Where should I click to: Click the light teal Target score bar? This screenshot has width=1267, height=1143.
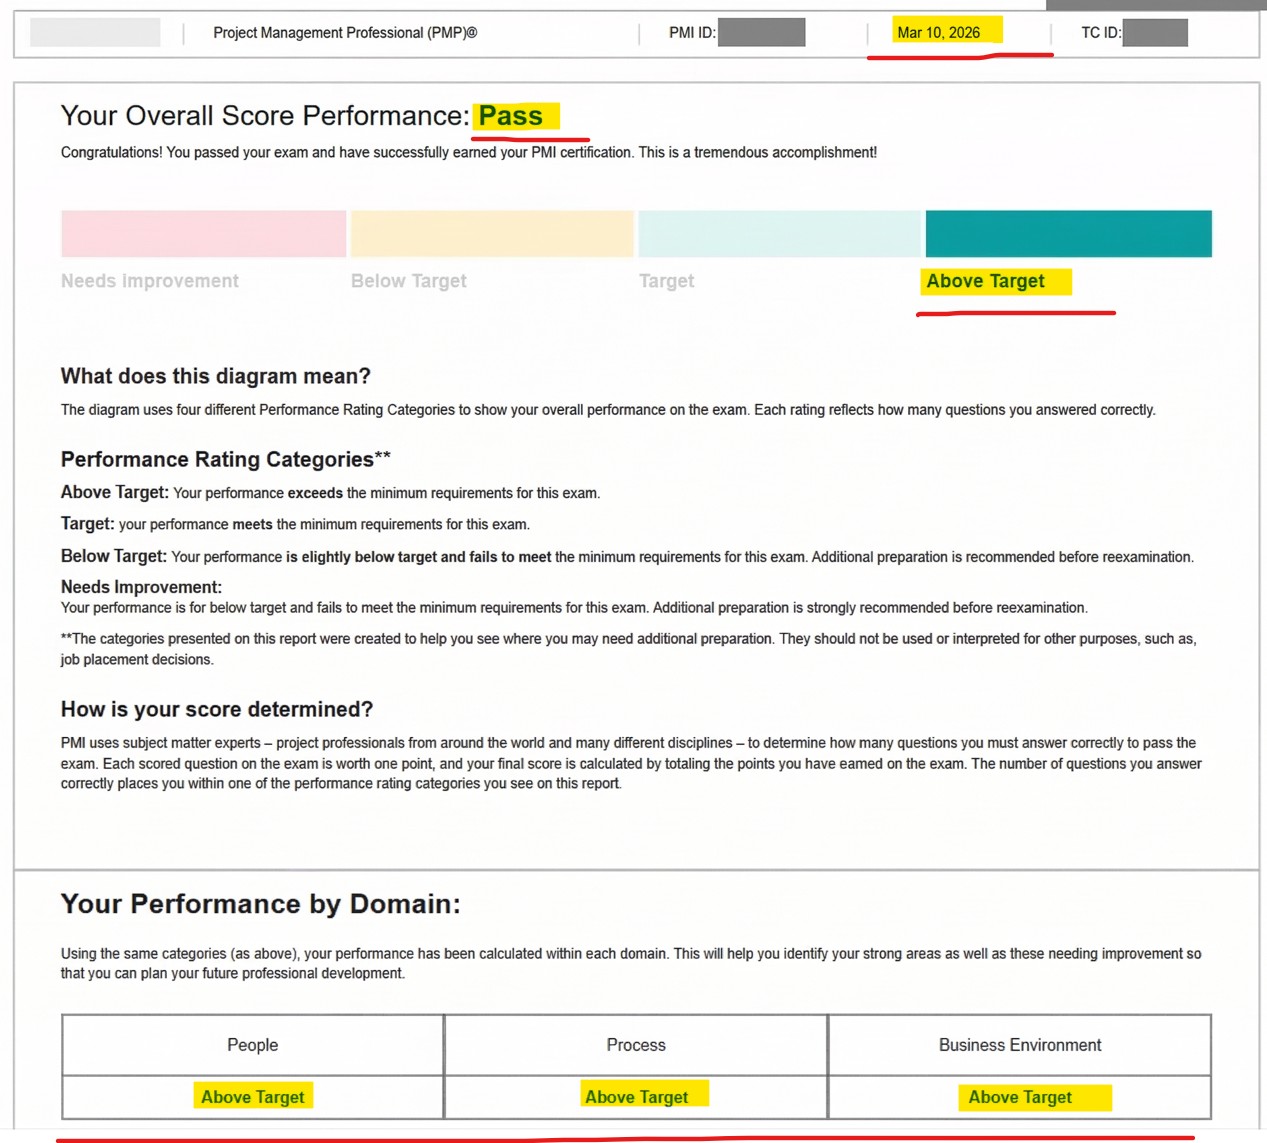779,233
